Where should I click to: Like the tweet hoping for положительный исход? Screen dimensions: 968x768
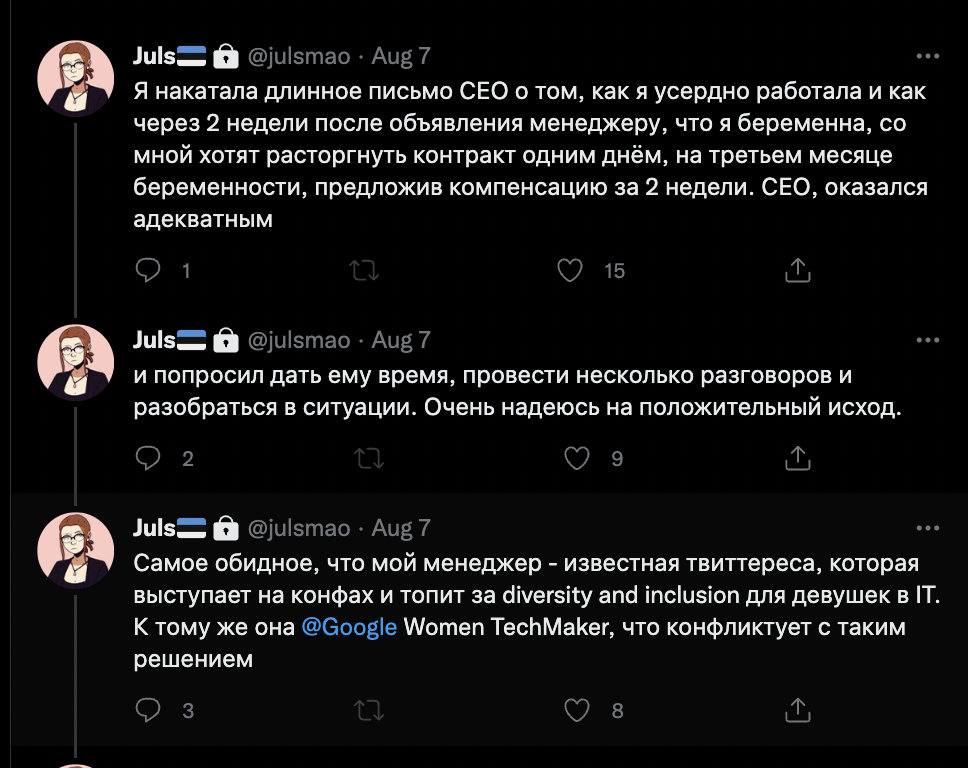click(x=576, y=458)
